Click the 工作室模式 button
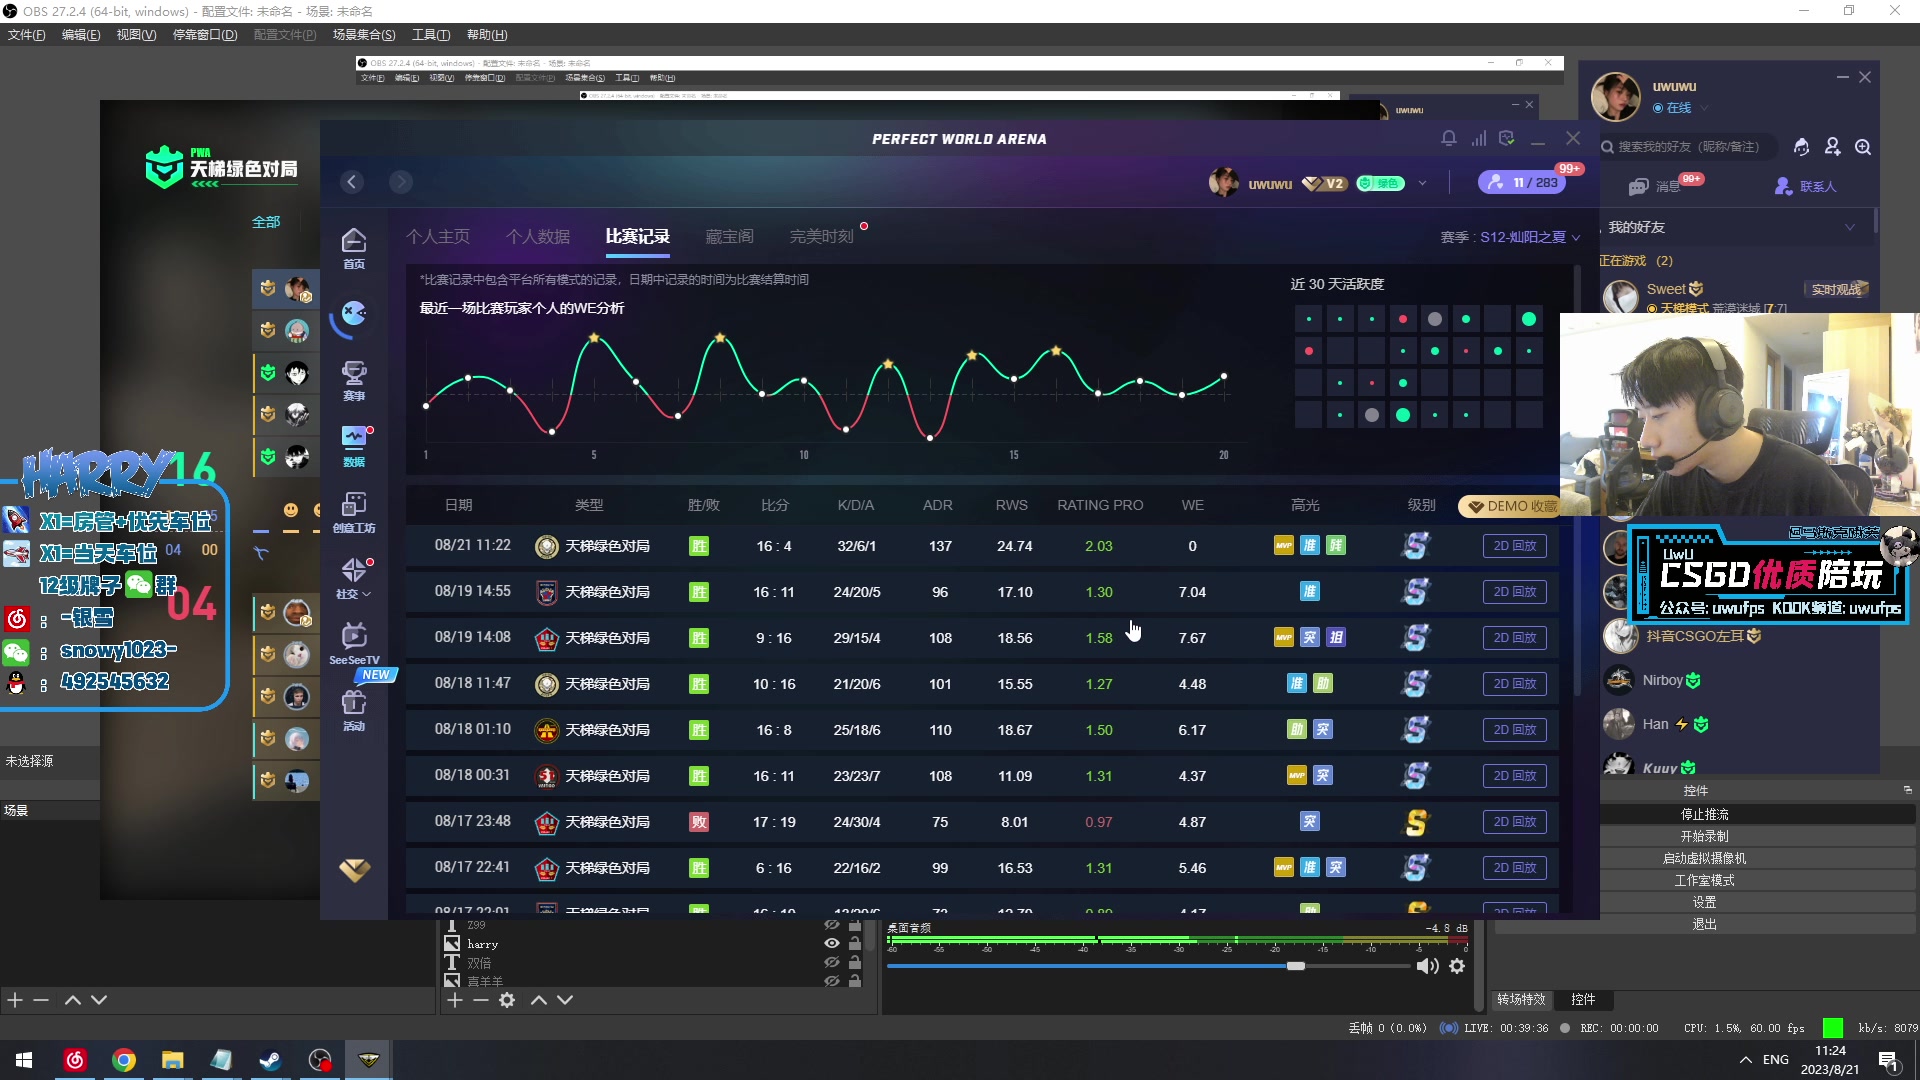1920x1080 pixels. pyautogui.click(x=1704, y=880)
